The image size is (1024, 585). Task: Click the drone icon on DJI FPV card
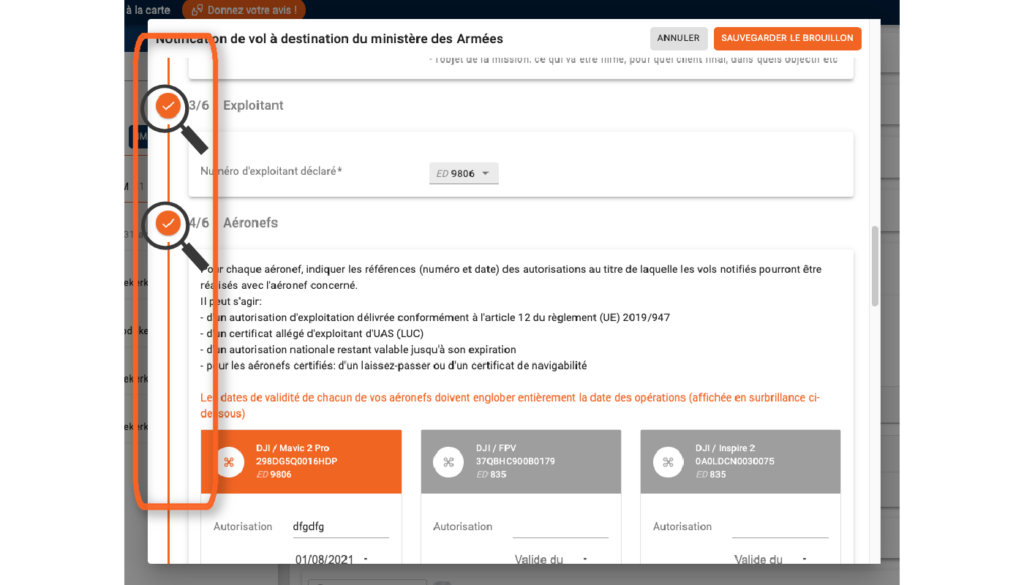[448, 462]
